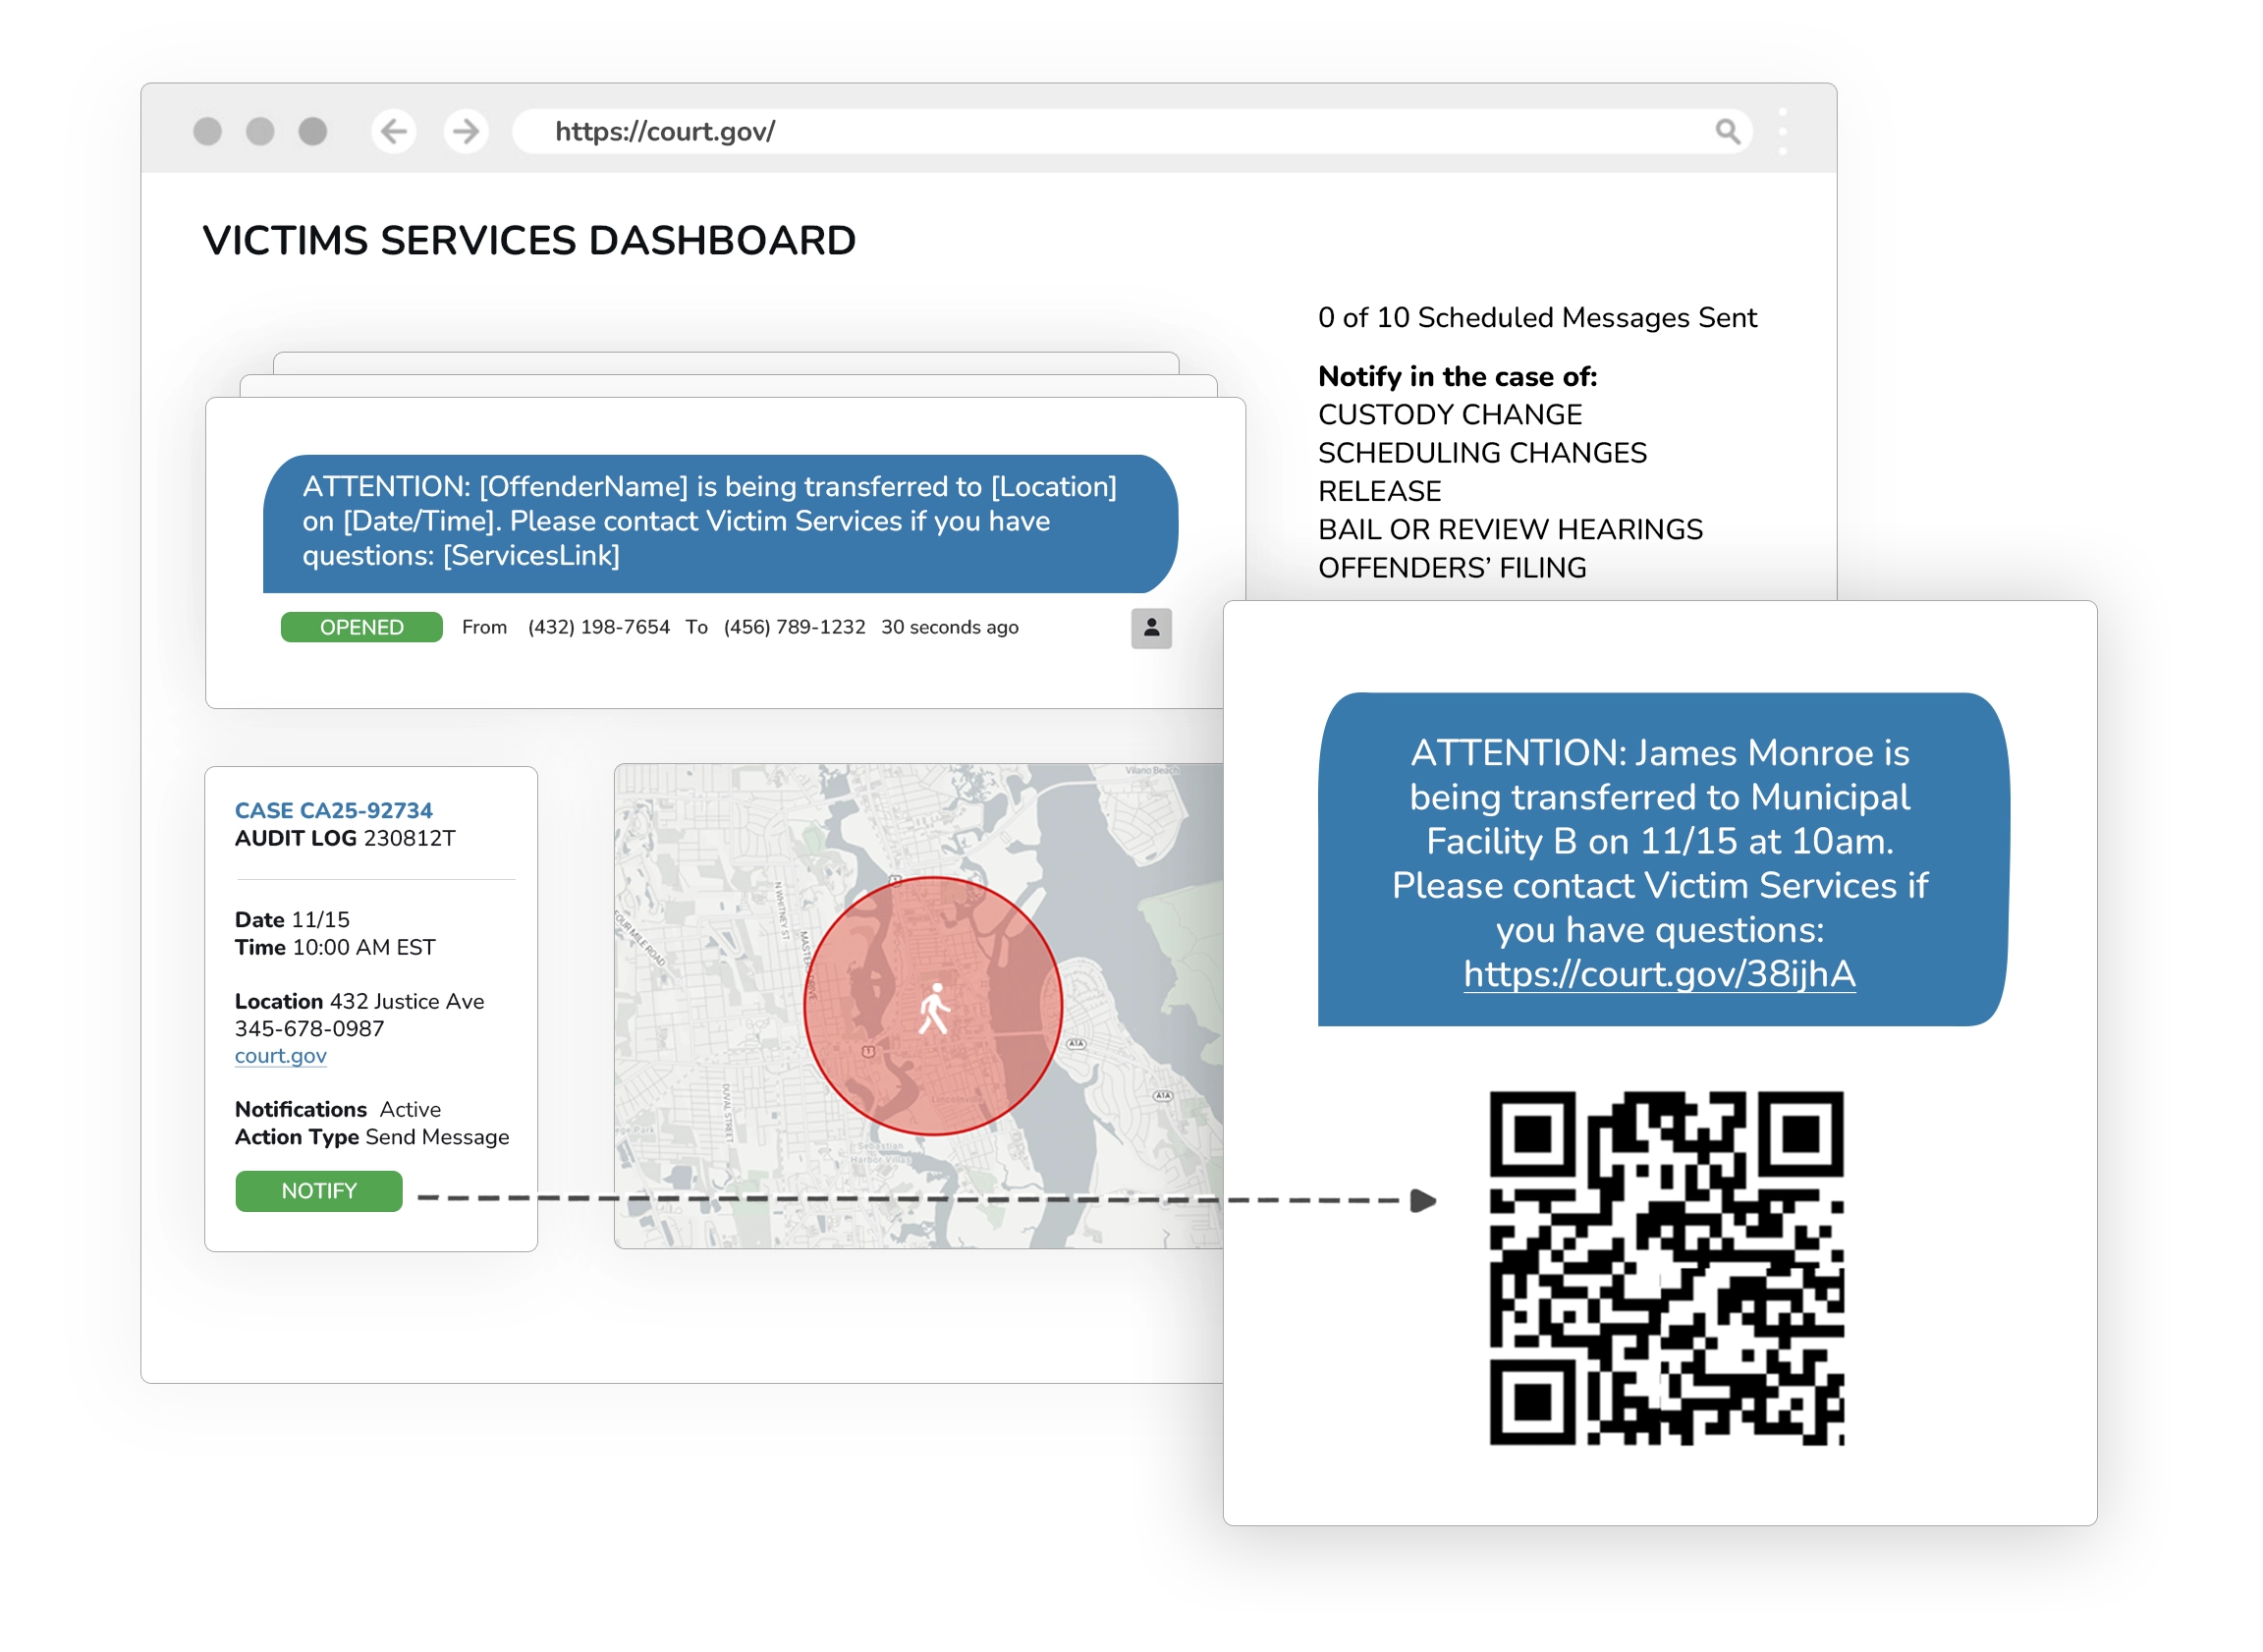The width and height of the screenshot is (2263, 1652).
Task: Click the James Monroe transfer message bubble
Action: point(1663,859)
